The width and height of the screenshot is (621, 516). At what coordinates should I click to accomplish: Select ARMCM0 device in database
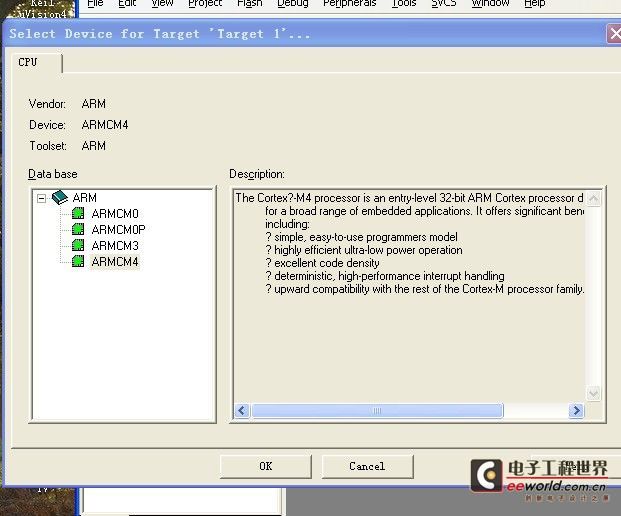115,214
